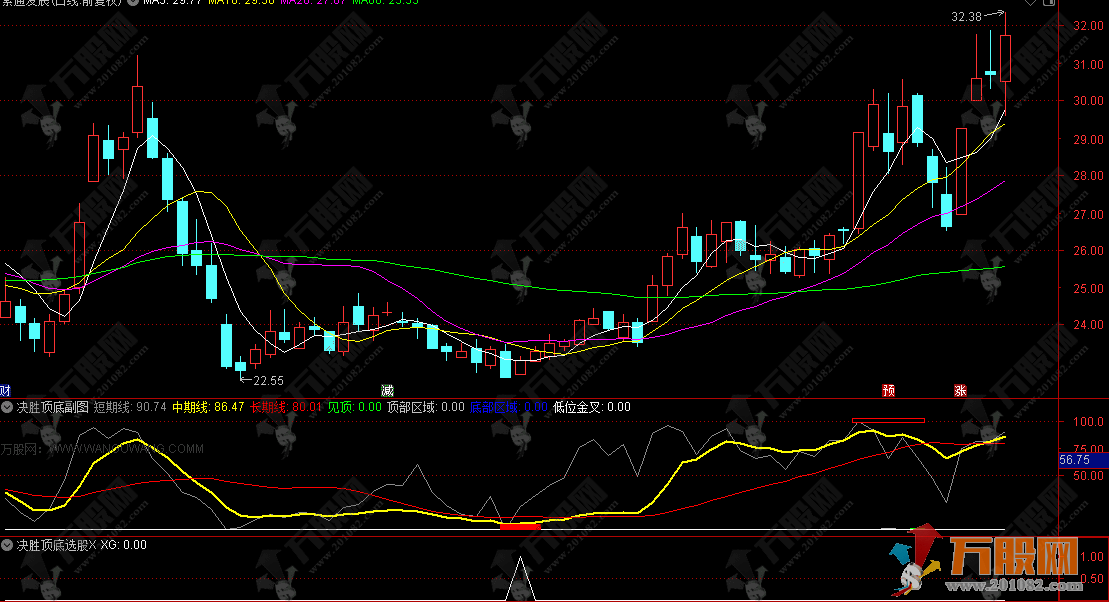The width and height of the screenshot is (1109, 602).
Task: Open the main chart MA settings dropdown
Action: [x=133, y=4]
